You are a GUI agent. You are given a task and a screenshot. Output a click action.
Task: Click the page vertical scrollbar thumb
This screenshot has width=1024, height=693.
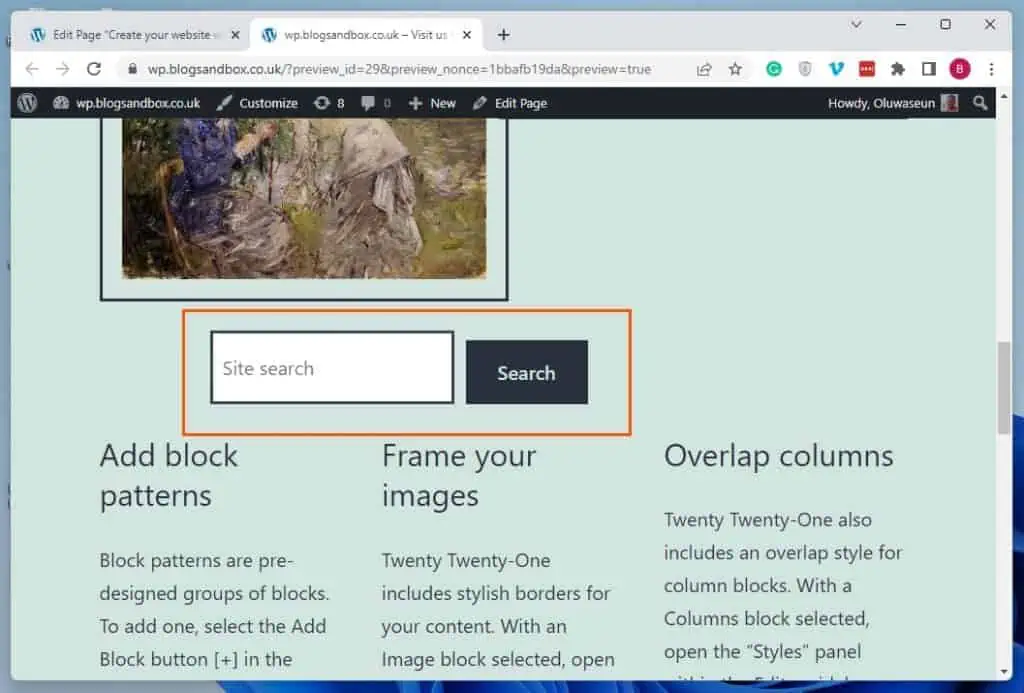[1004, 388]
